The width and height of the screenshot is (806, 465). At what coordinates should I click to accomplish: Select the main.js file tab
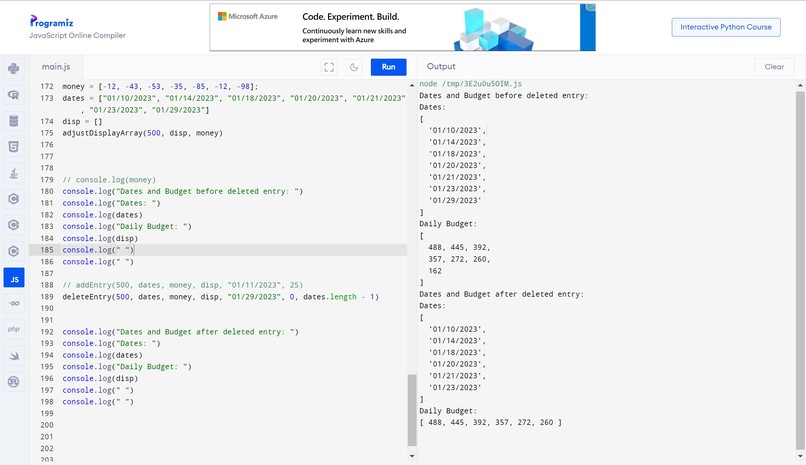[x=56, y=67]
